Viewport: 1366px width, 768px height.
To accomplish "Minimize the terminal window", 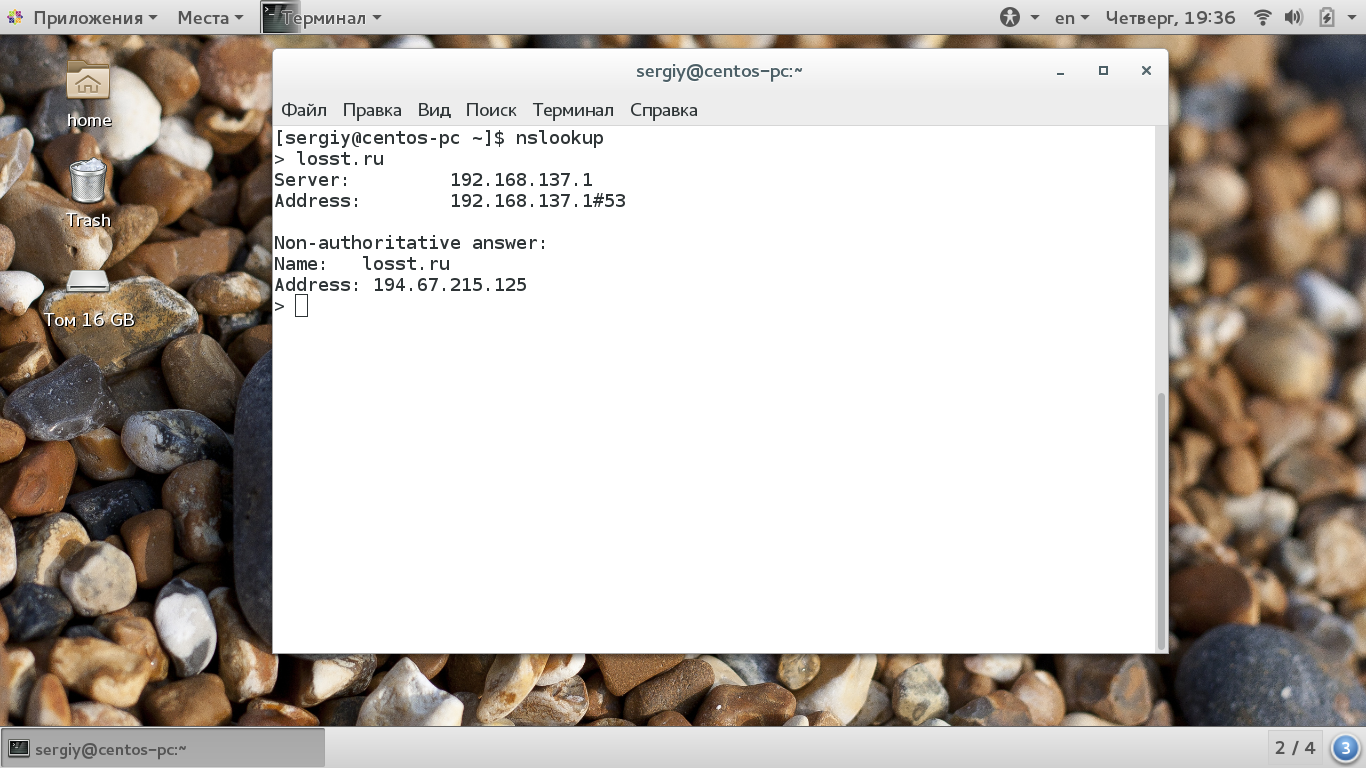I will click(1060, 71).
